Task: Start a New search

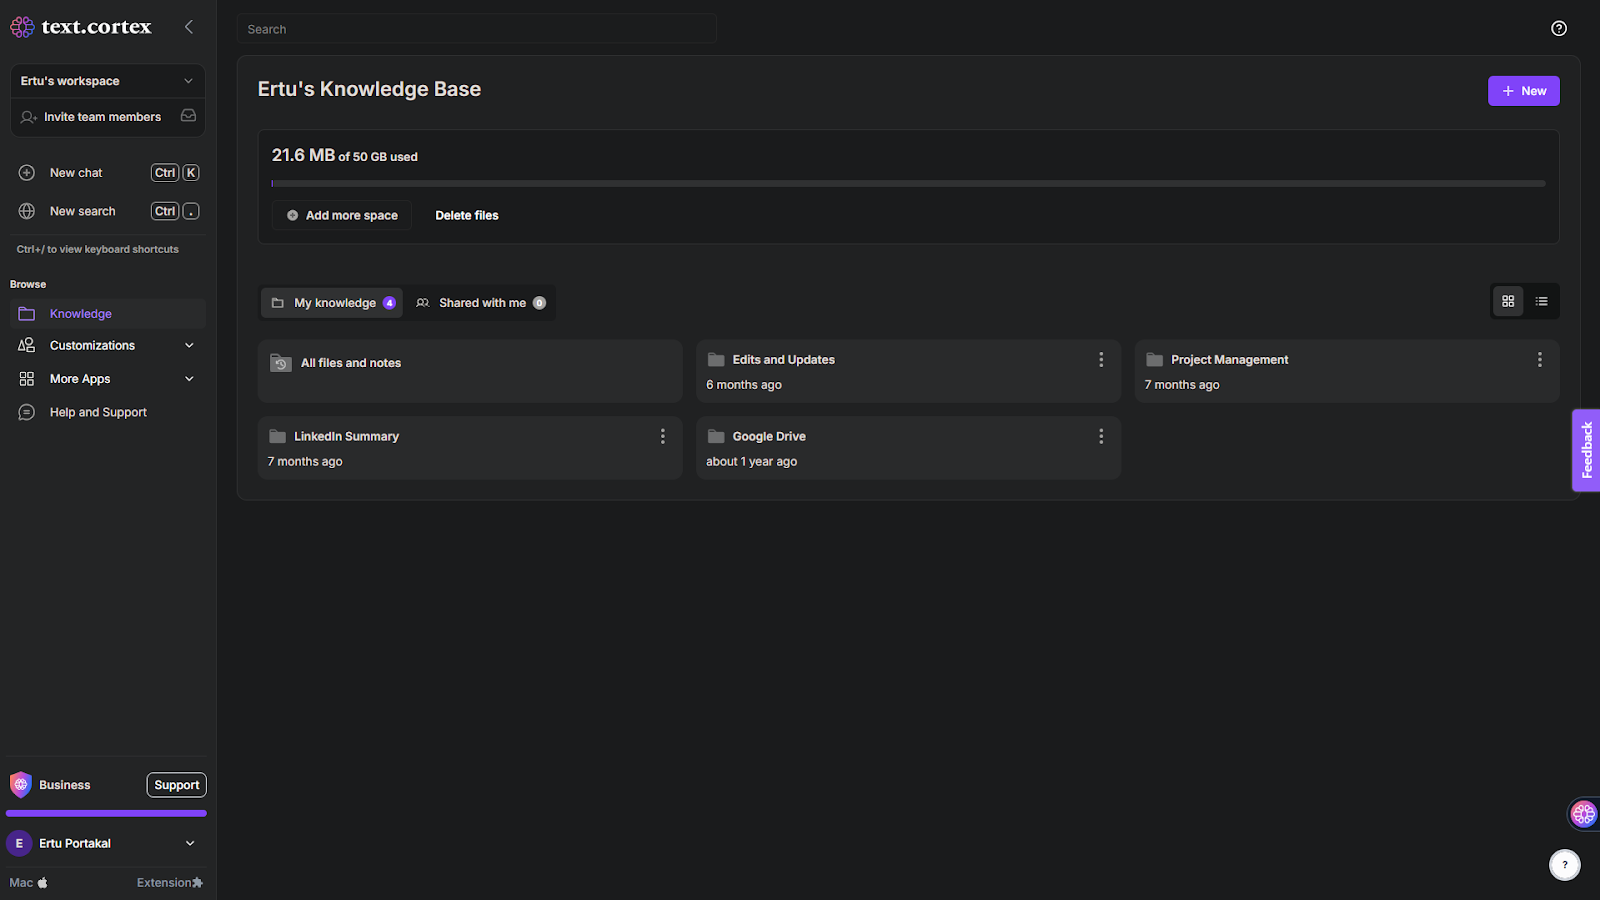Action: tap(108, 211)
